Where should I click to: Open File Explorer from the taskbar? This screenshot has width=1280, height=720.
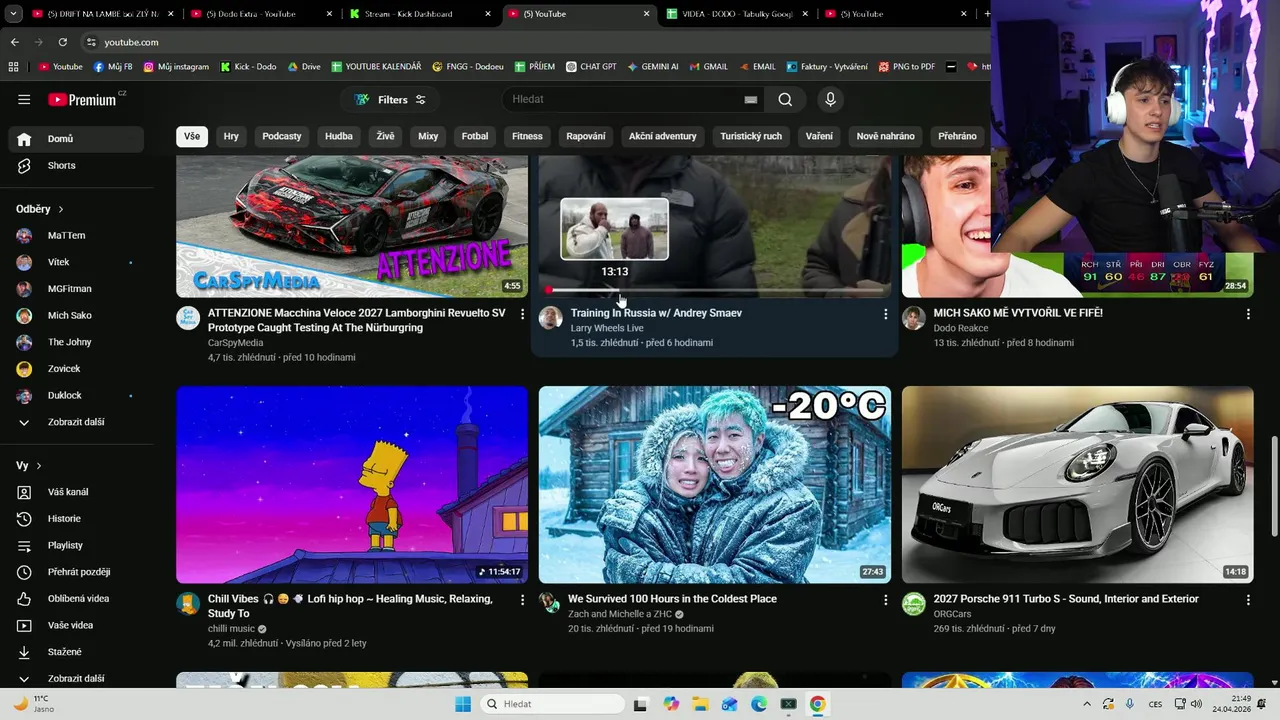[700, 704]
